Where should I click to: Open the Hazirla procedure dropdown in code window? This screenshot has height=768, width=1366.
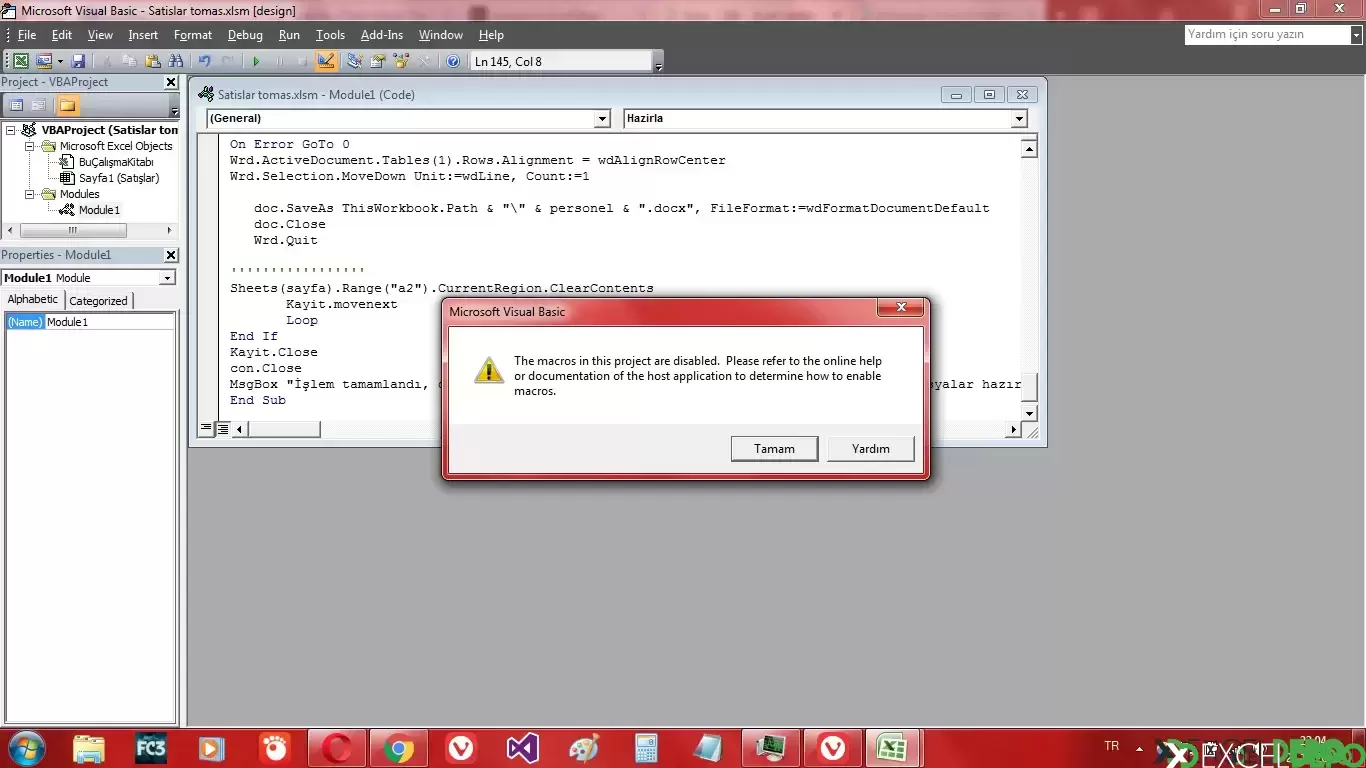1019,119
